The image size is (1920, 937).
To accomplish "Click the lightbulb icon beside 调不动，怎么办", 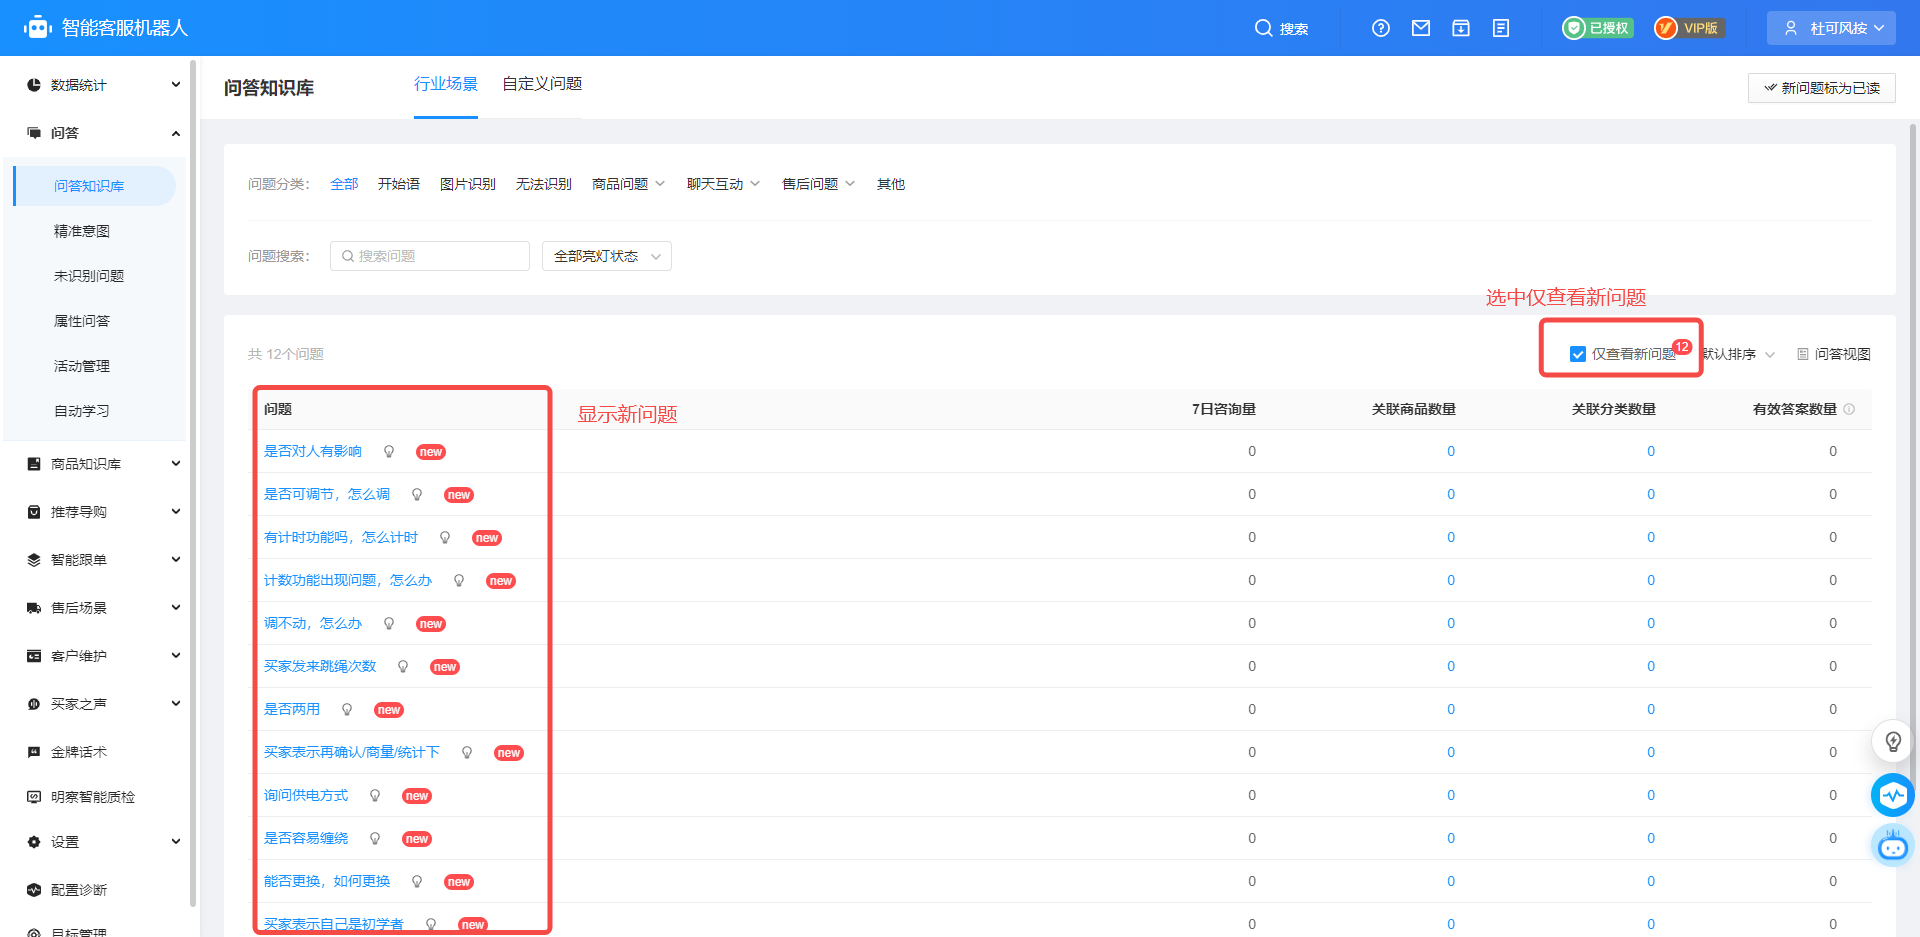I will [x=389, y=624].
